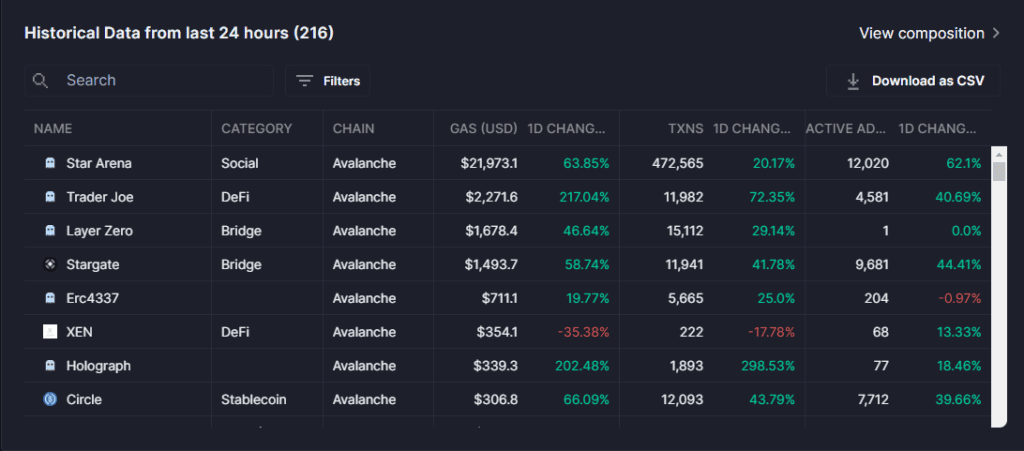Click the Star Arena ghost icon
Image resolution: width=1024 pixels, height=451 pixels.
(x=50, y=163)
